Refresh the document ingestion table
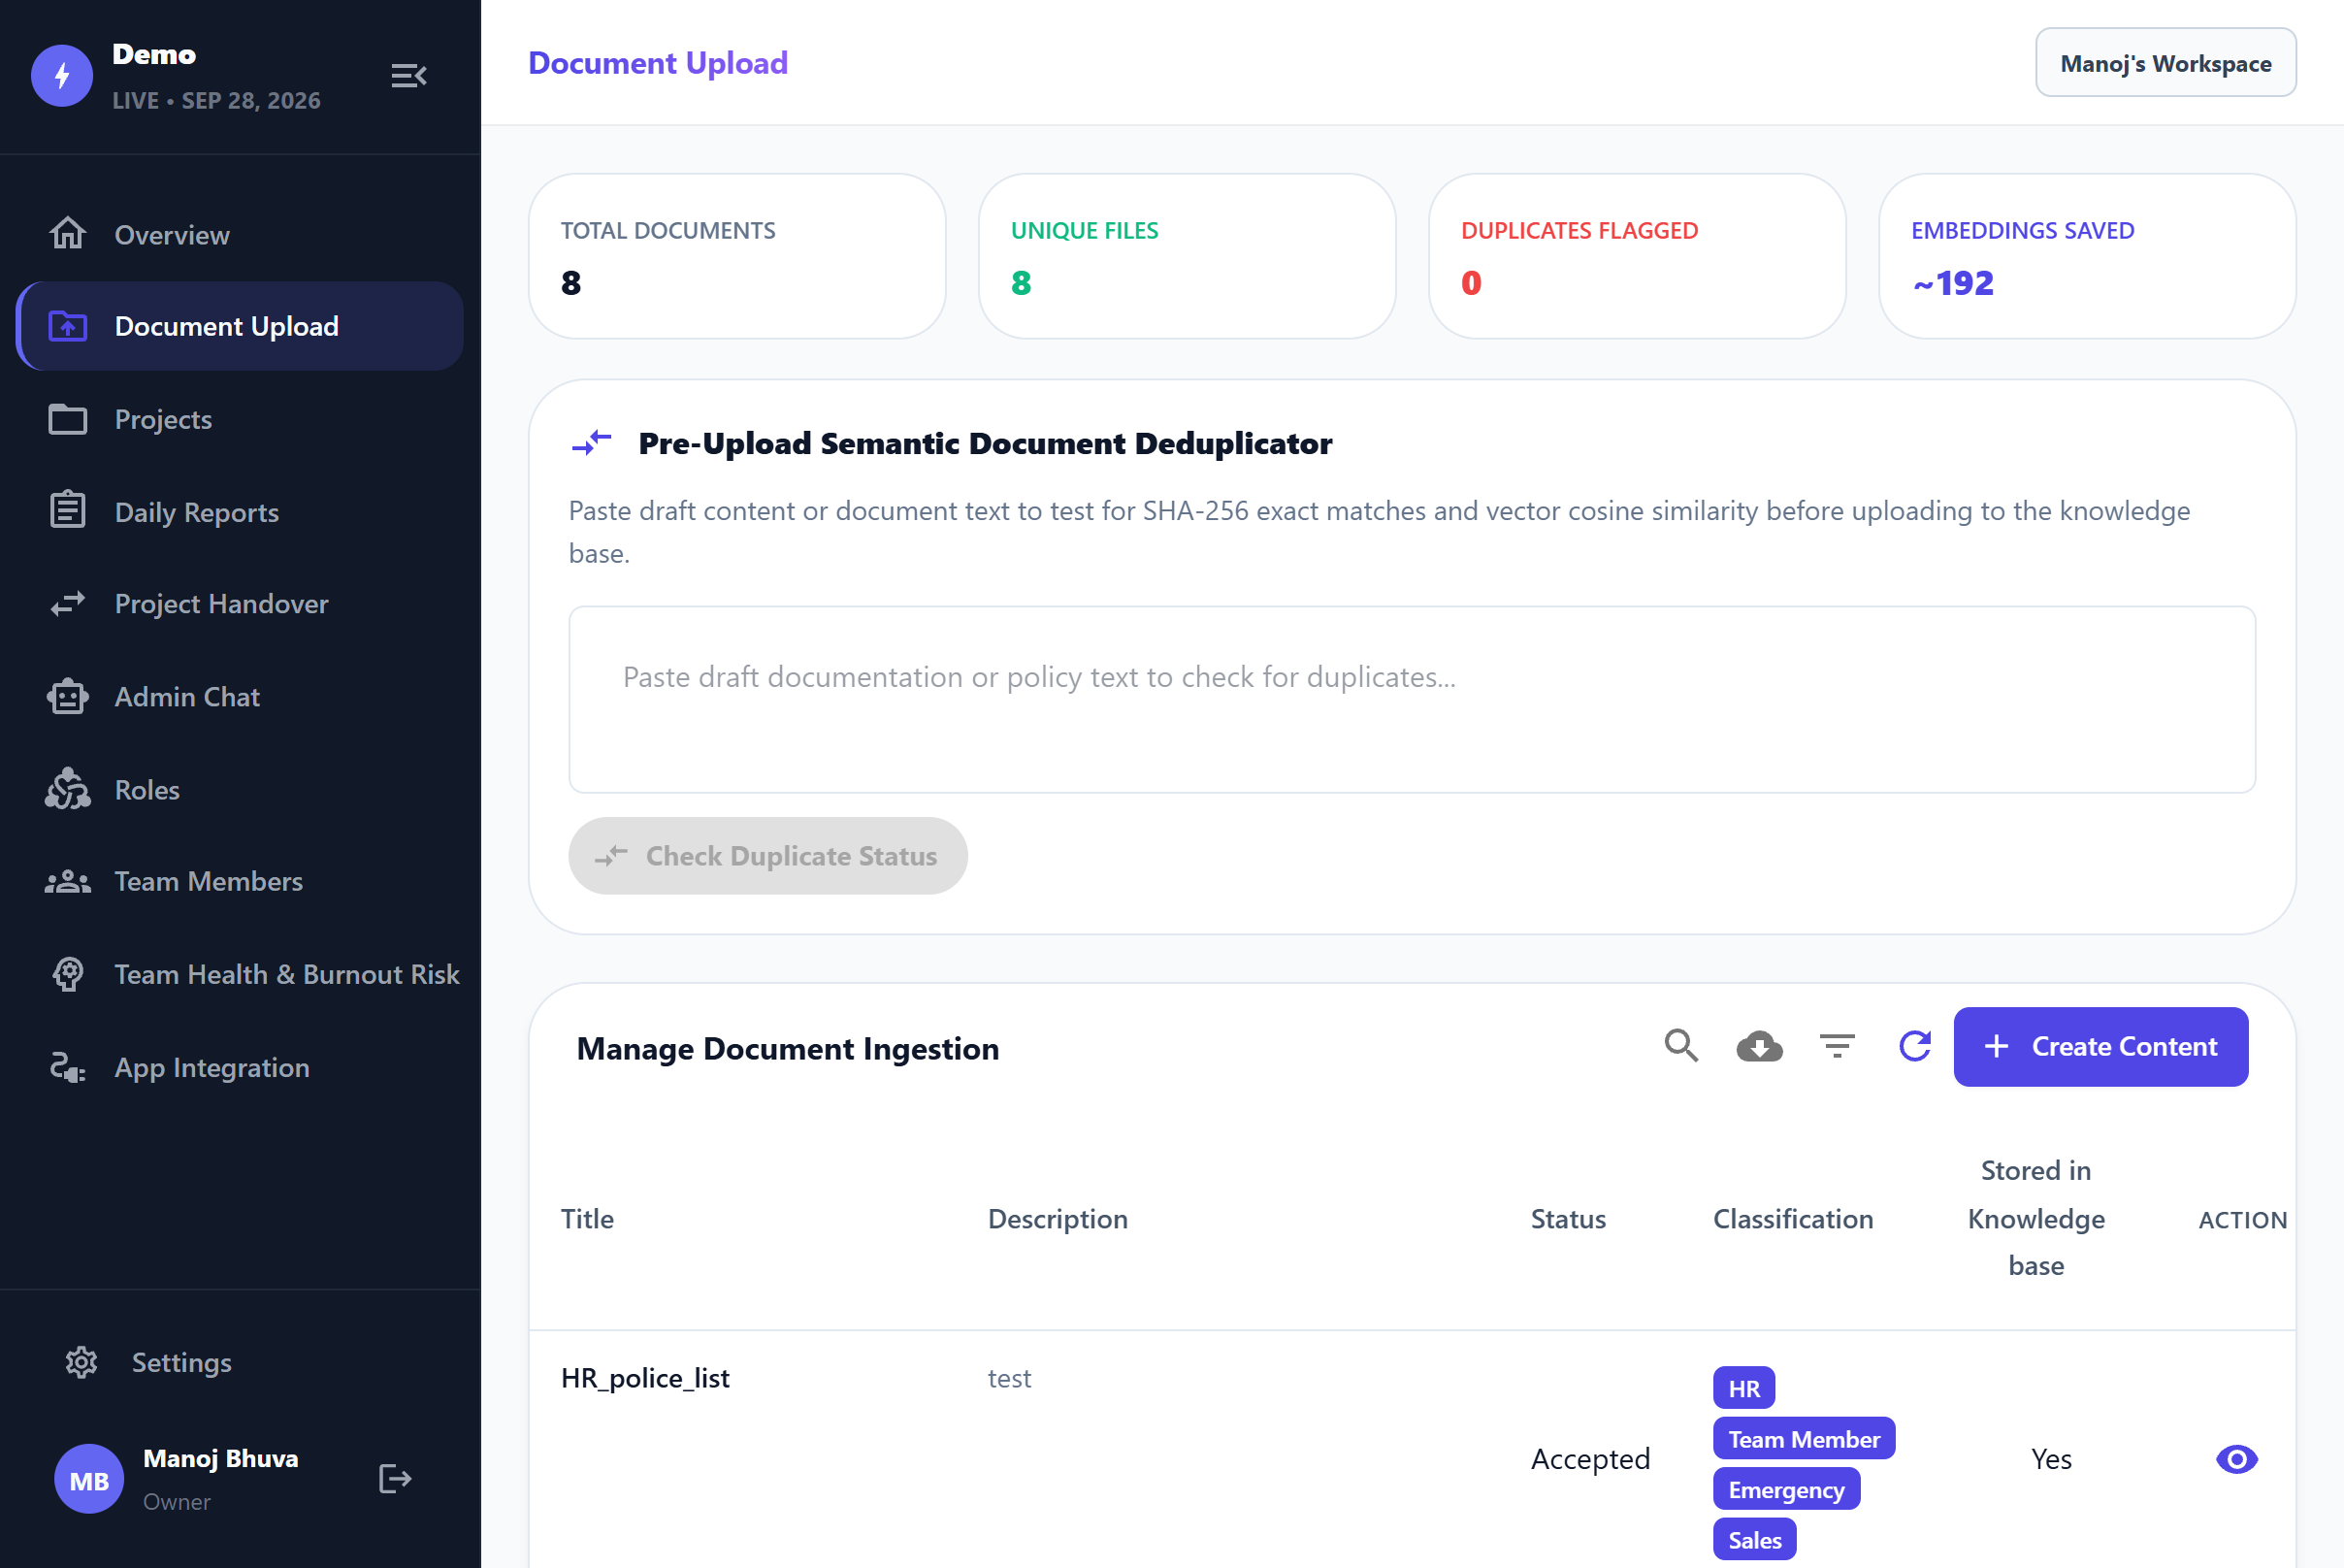Viewport: 2344px width, 1568px height. tap(1914, 1046)
